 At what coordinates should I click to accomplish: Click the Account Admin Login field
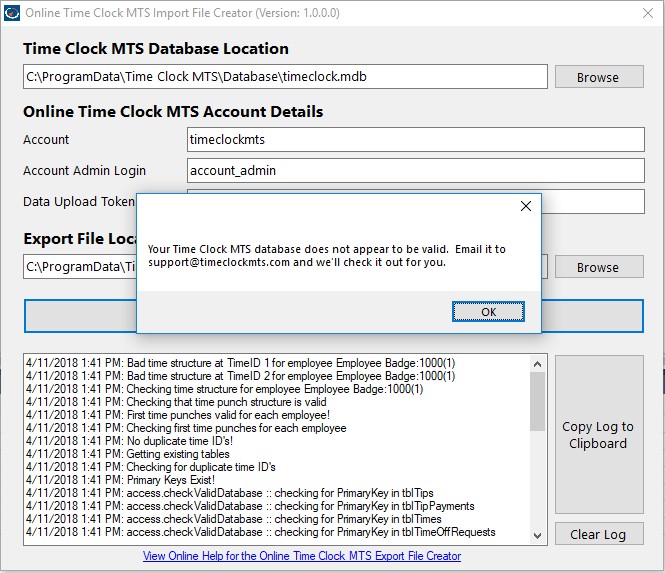(416, 171)
